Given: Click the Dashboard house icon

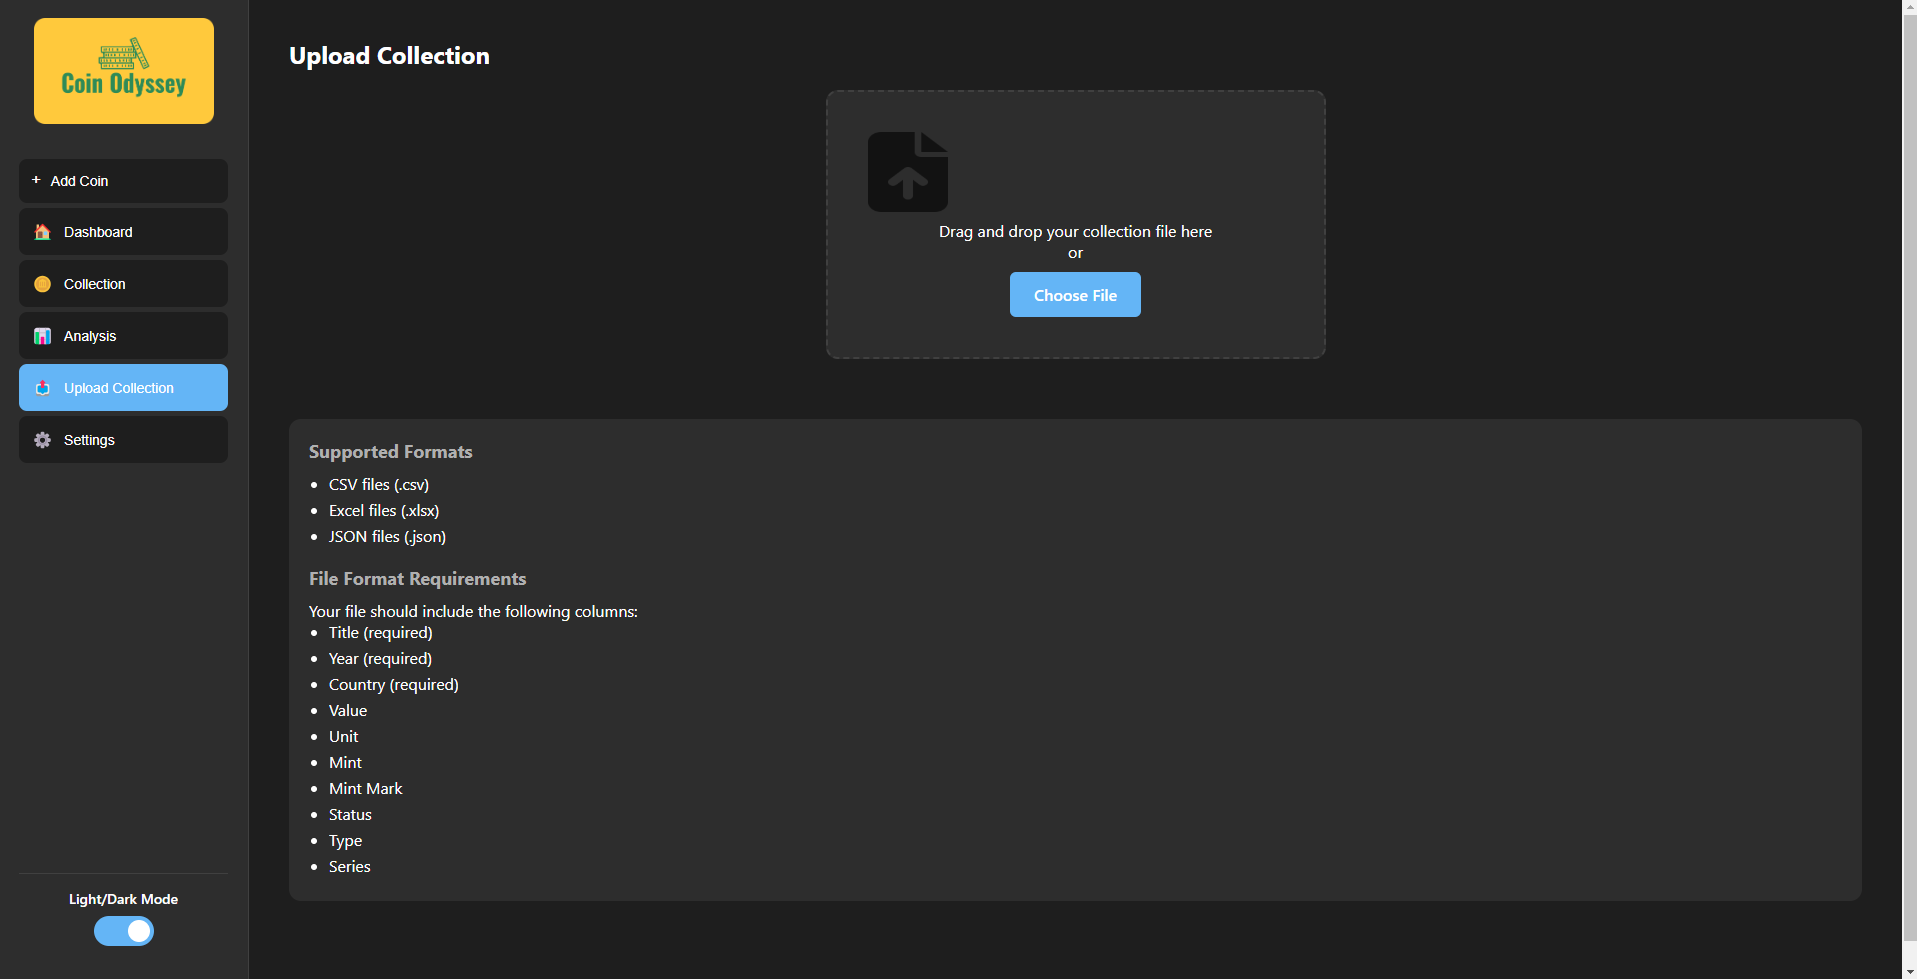Looking at the screenshot, I should 42,232.
